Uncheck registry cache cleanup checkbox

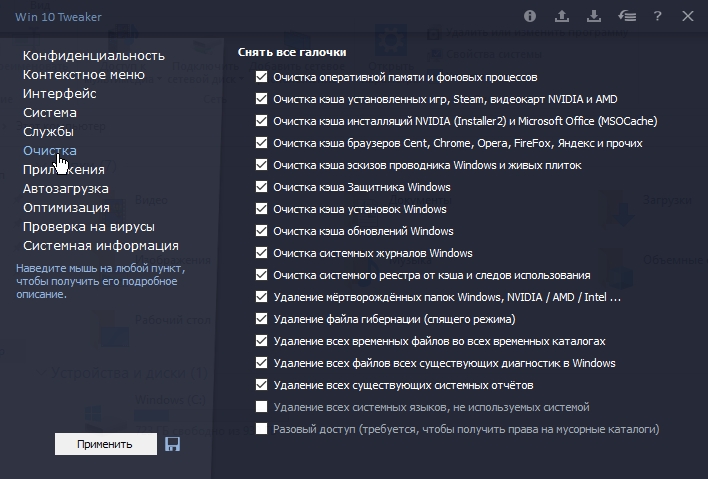(261, 274)
